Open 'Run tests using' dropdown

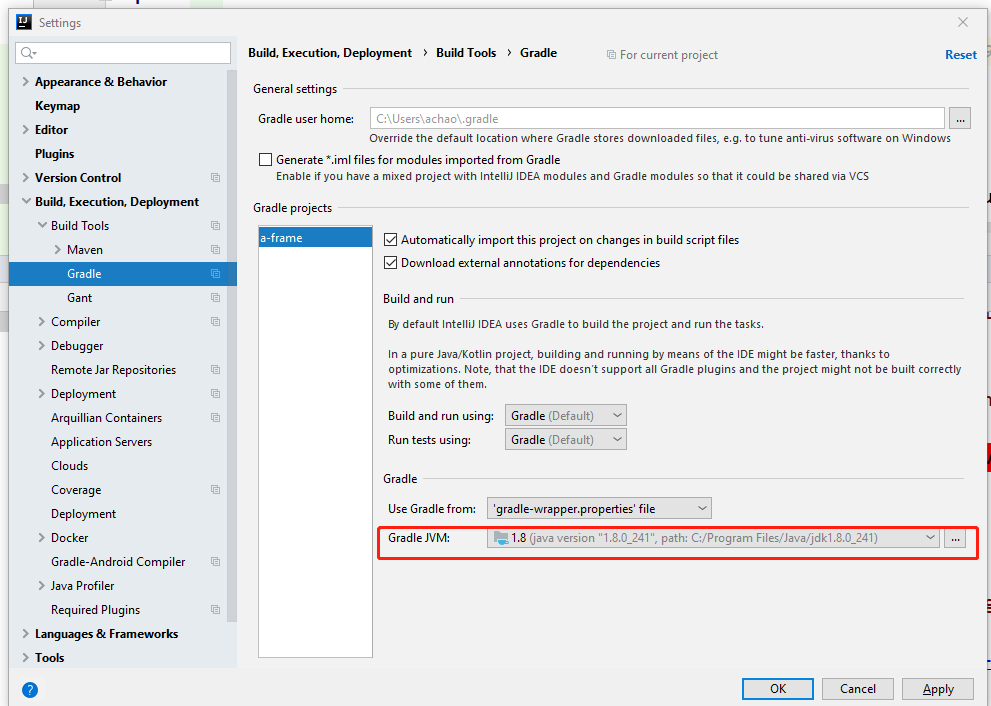566,439
